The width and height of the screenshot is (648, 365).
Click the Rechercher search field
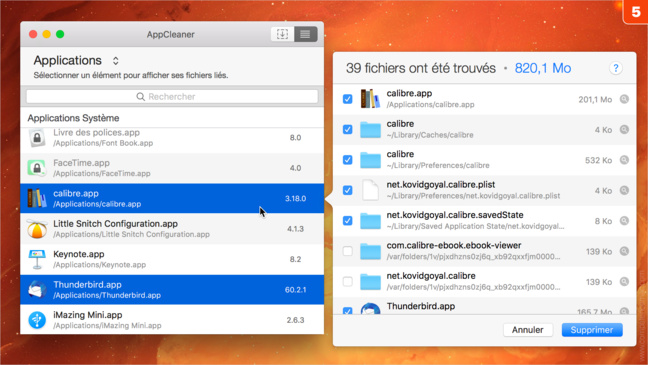(x=172, y=97)
